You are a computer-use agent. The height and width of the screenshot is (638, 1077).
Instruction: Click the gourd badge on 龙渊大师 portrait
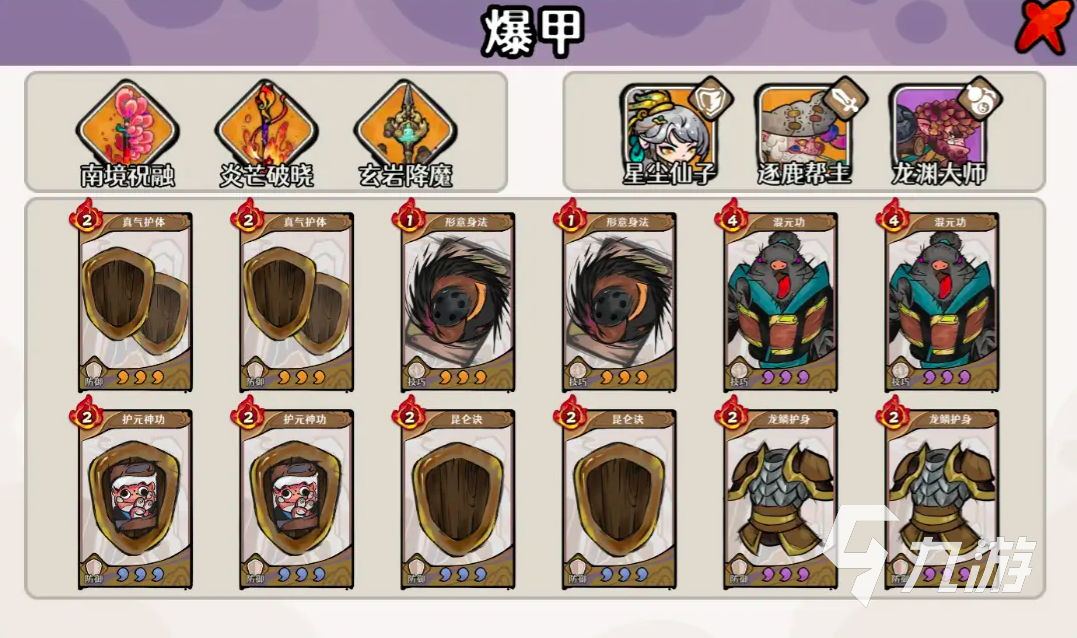point(979,100)
